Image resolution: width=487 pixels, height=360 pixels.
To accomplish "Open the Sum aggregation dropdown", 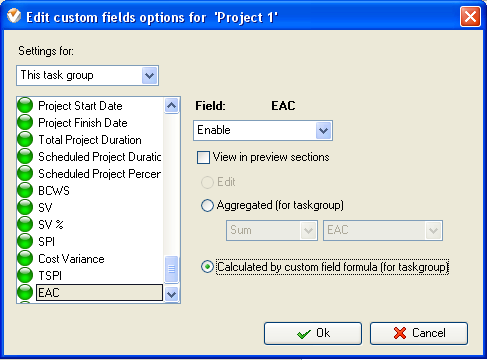I will (271, 230).
